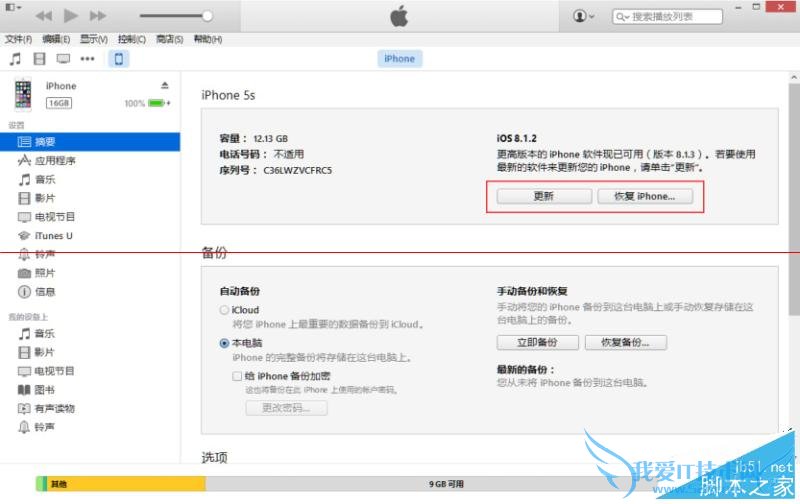Eject the iPhone device
The image size is (800, 504).
pos(165,85)
